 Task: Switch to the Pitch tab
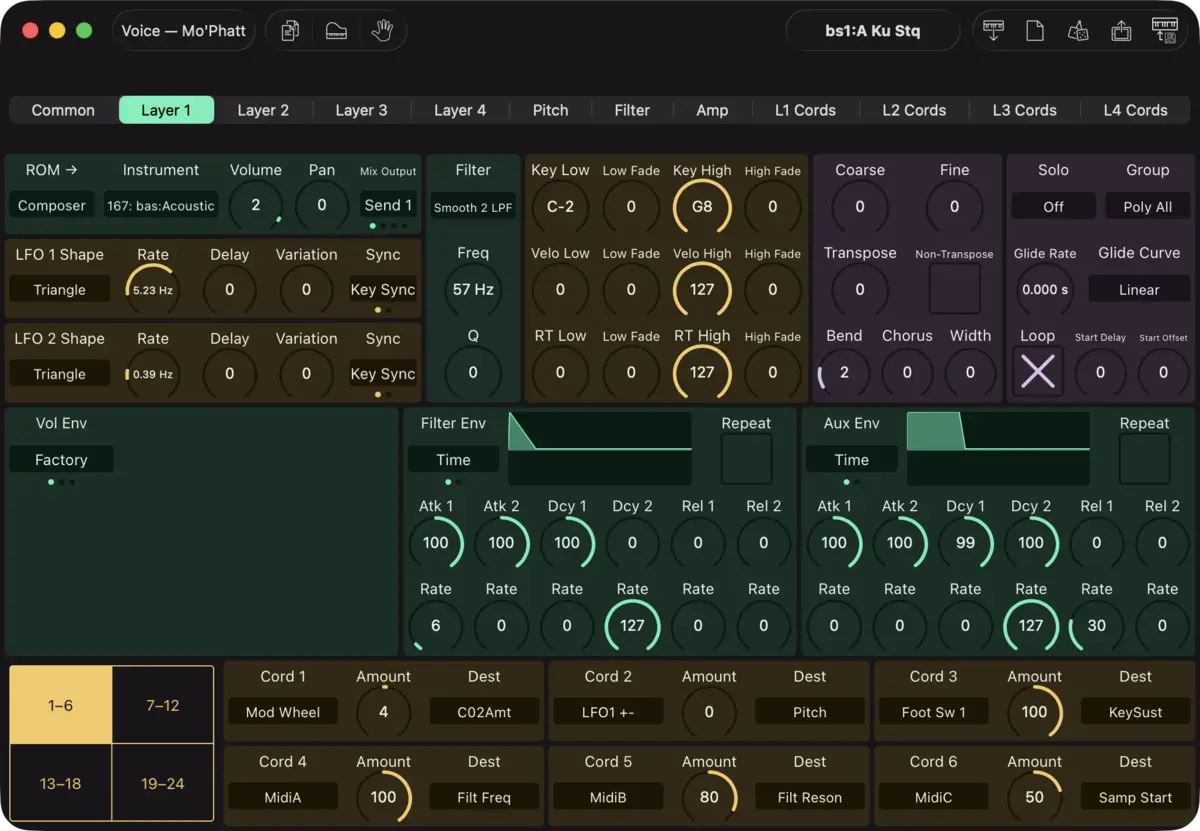[x=550, y=110]
